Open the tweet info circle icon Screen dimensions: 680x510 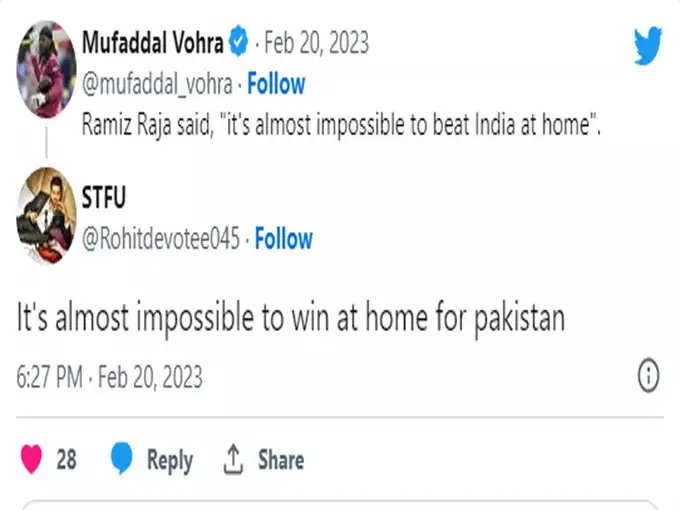[648, 376]
